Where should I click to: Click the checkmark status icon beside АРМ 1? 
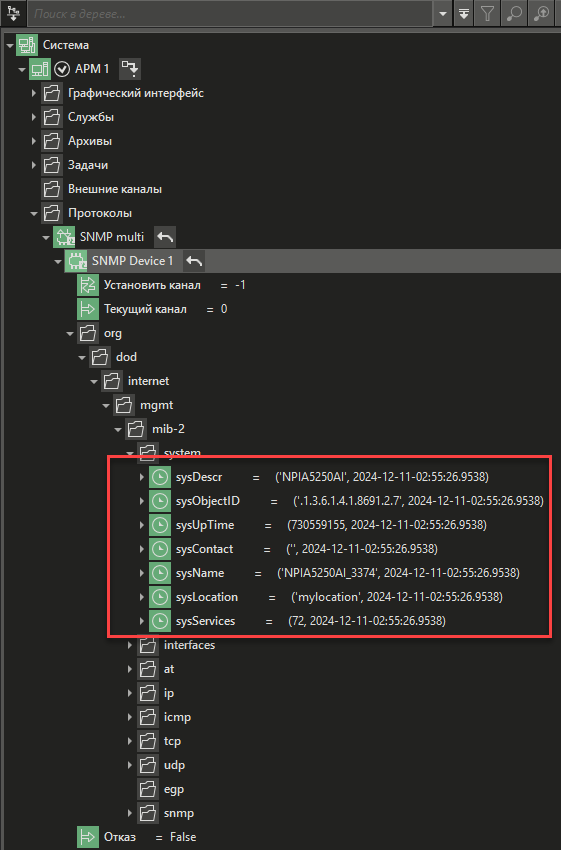62,69
